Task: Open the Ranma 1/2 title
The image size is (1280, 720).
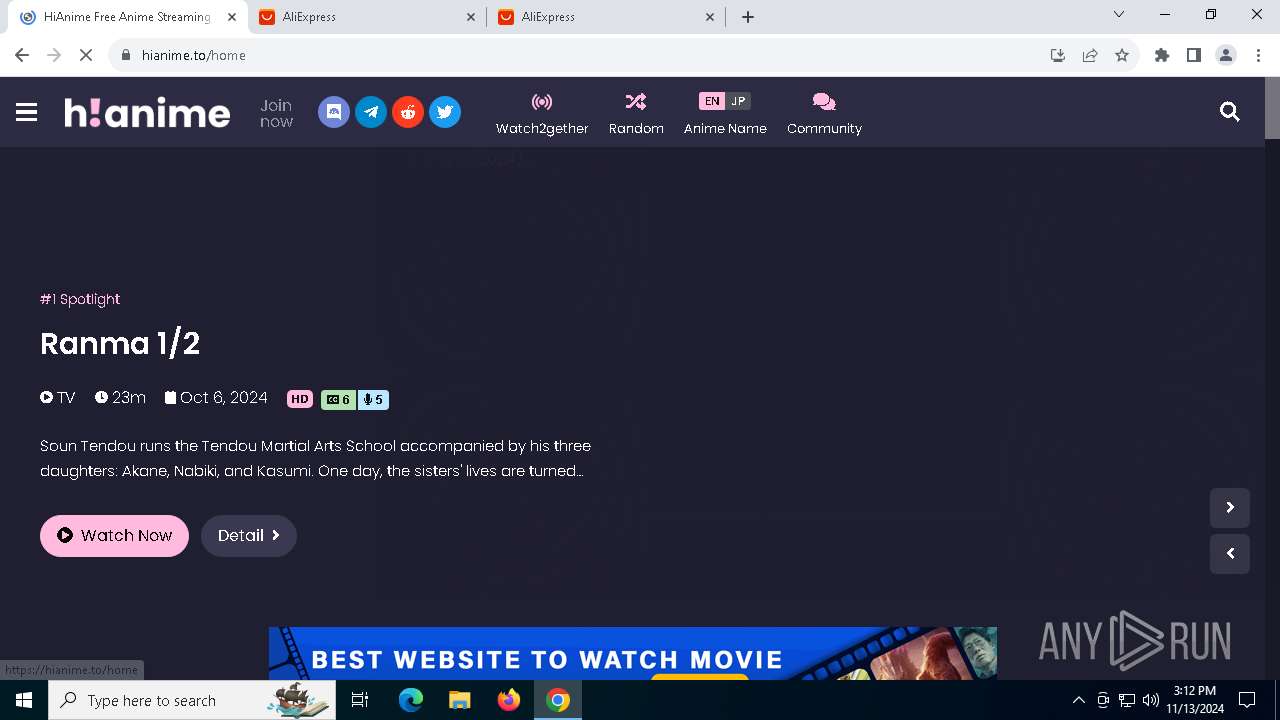Action: tap(120, 344)
